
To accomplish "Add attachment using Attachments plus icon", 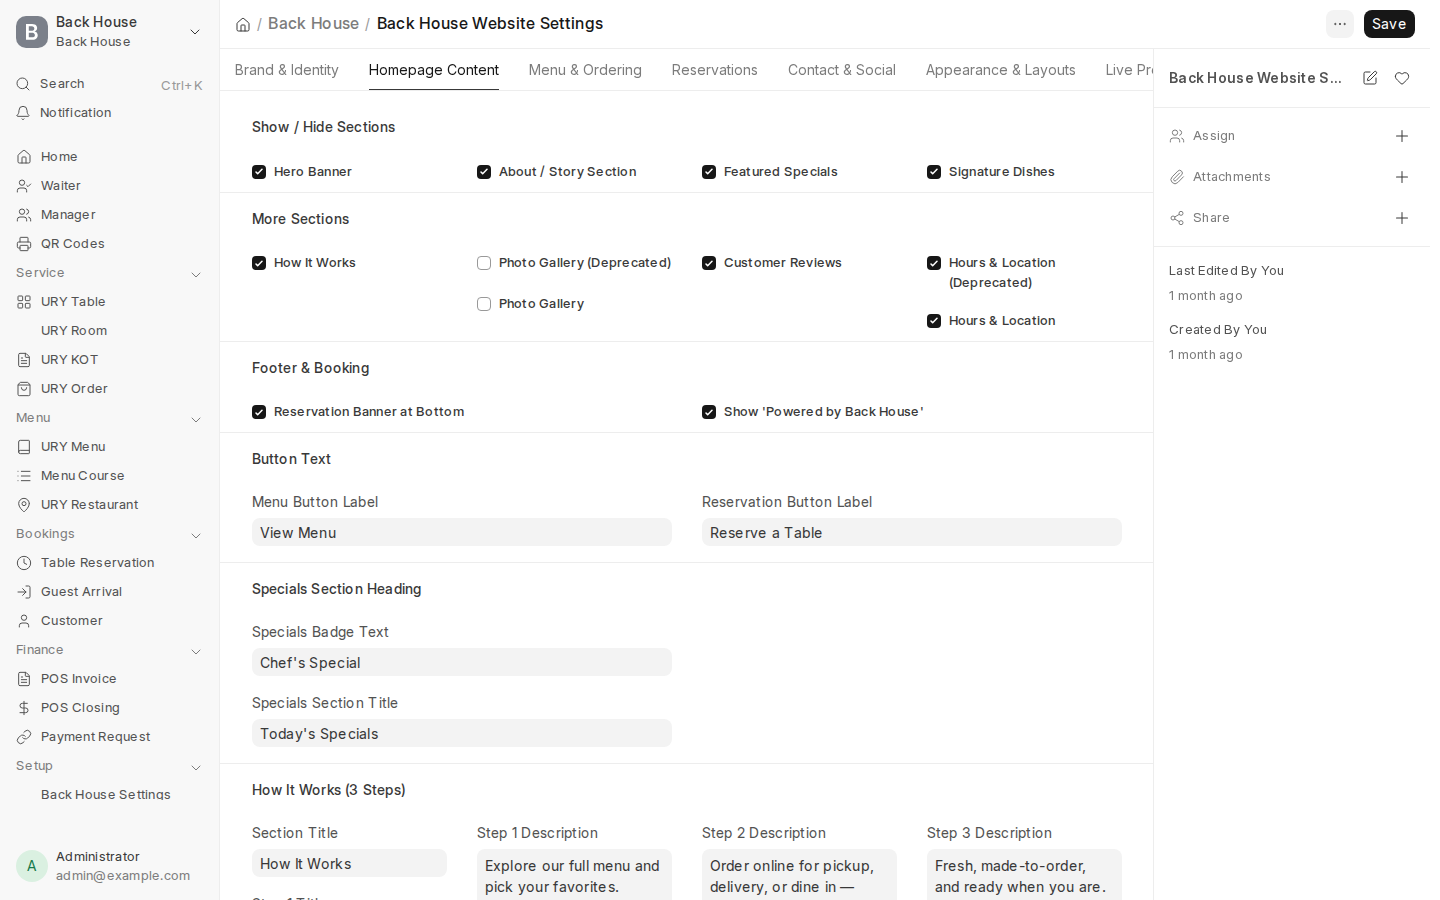I will tap(1402, 177).
